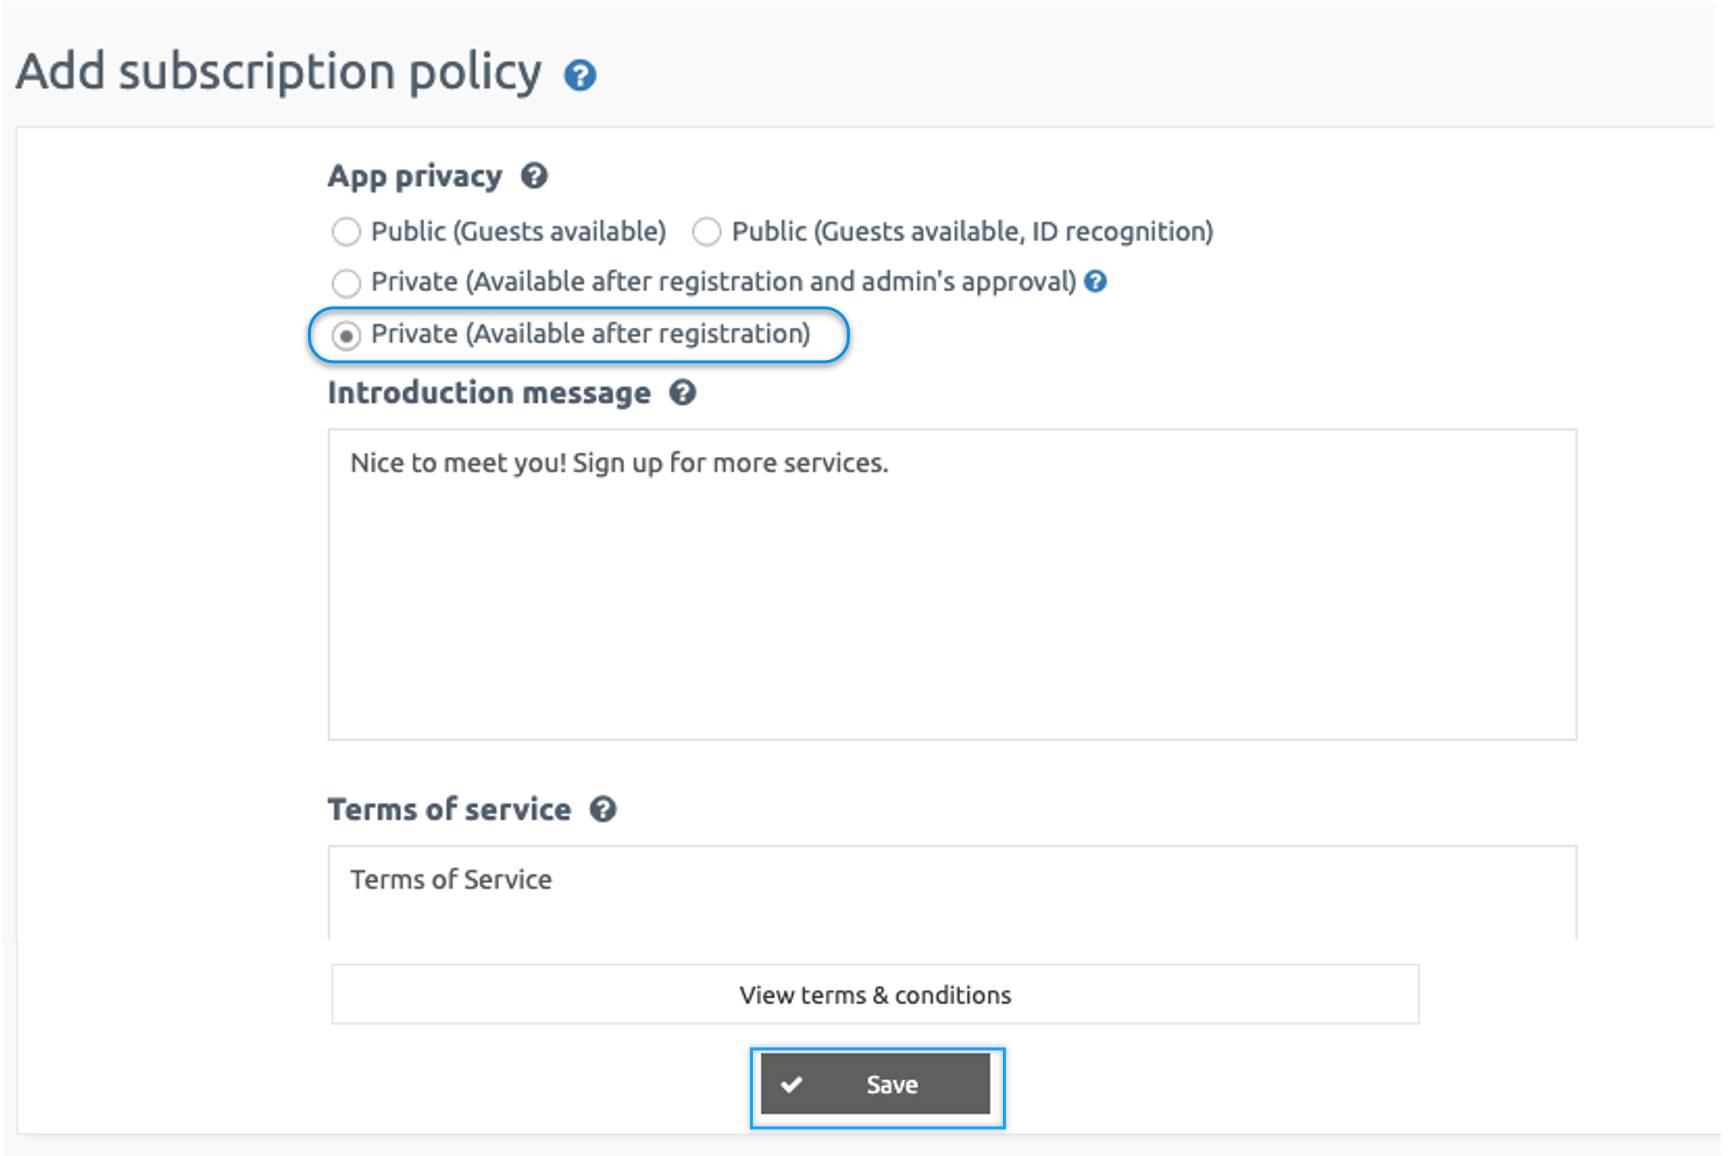Choose Public with ID recognition radio option
Viewport: 1733px width, 1156px height.
click(x=706, y=232)
